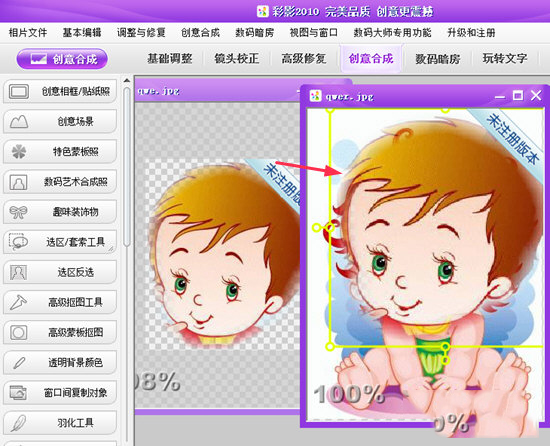Screen dimensions: 550x446
Task: Use the 窗口间复制对象 copy tool
Action: [60, 393]
